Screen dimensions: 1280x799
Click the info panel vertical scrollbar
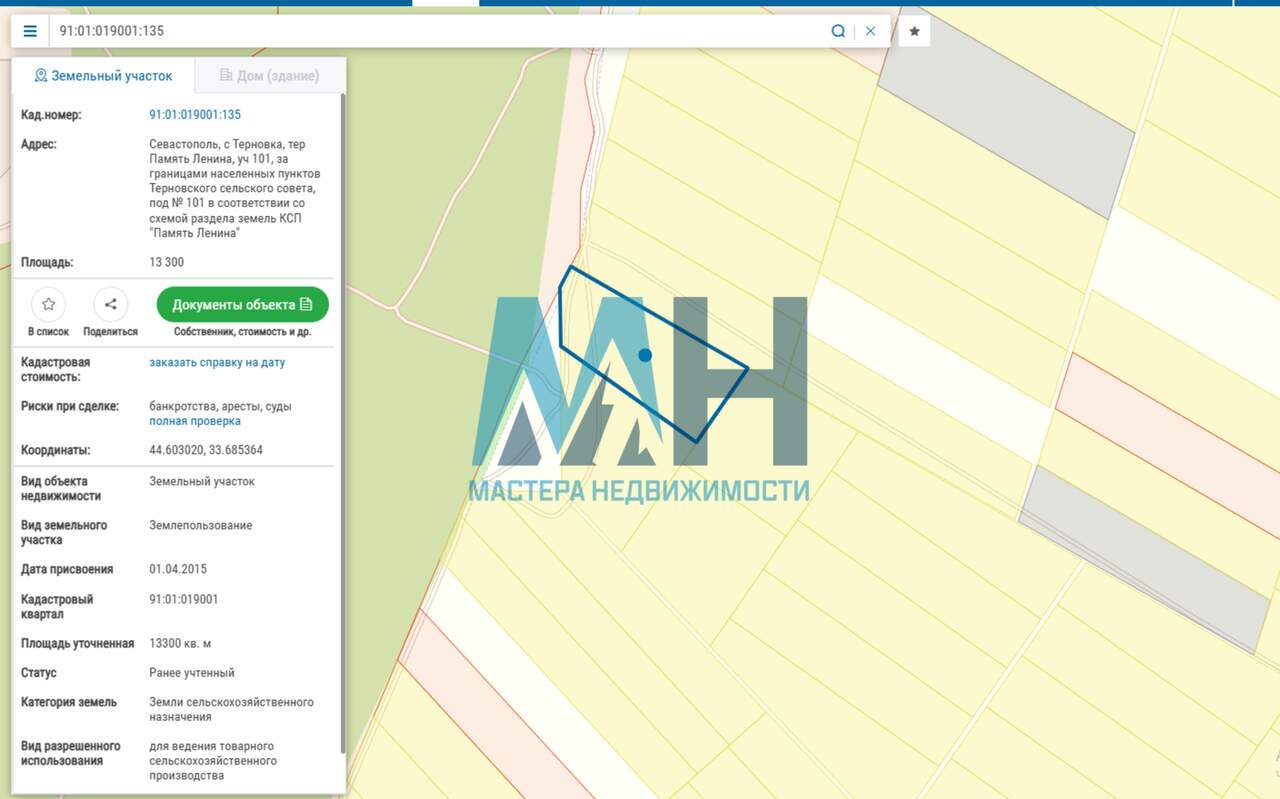click(x=344, y=420)
